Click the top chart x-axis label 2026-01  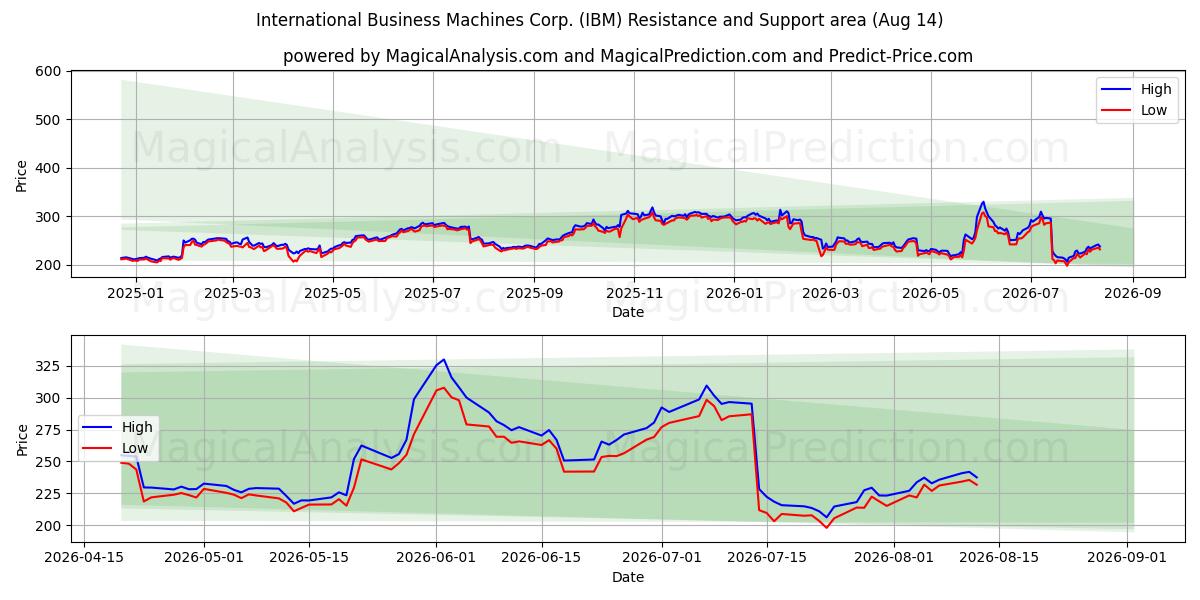click(734, 294)
